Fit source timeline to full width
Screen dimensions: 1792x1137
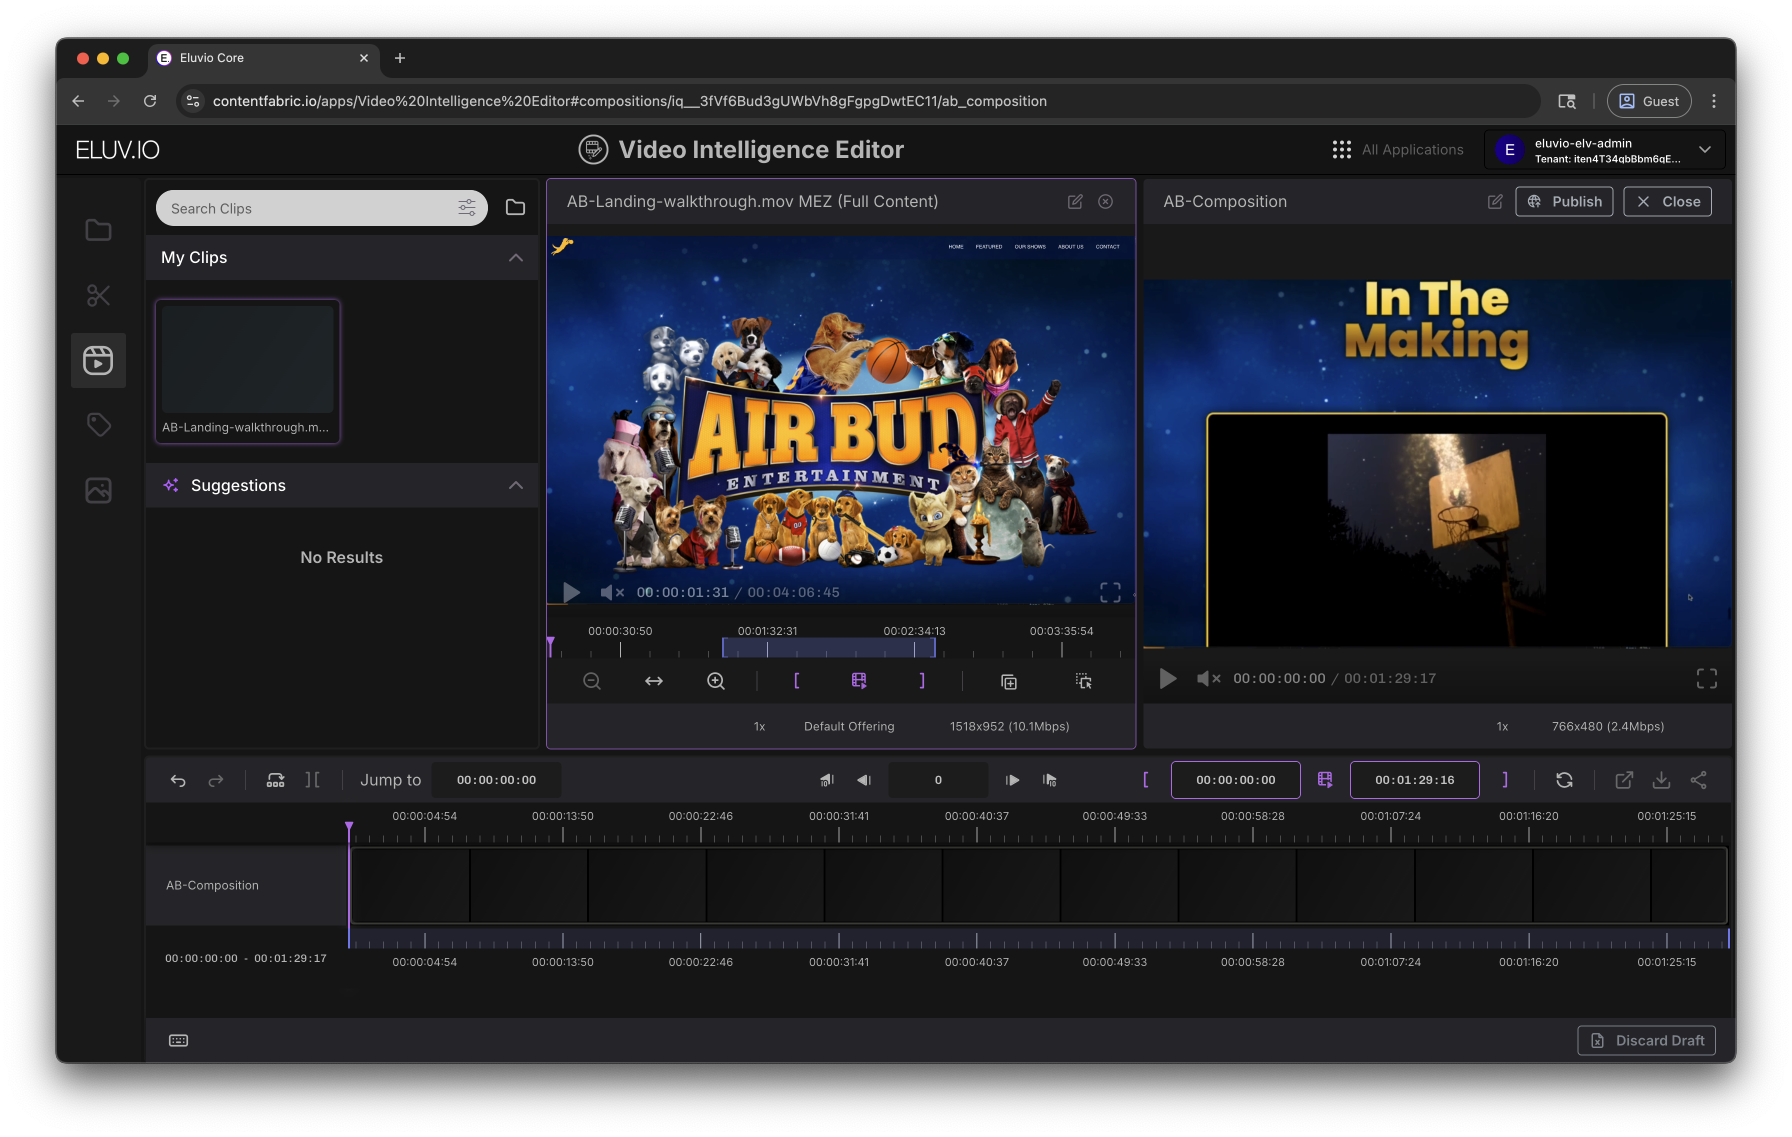point(654,681)
